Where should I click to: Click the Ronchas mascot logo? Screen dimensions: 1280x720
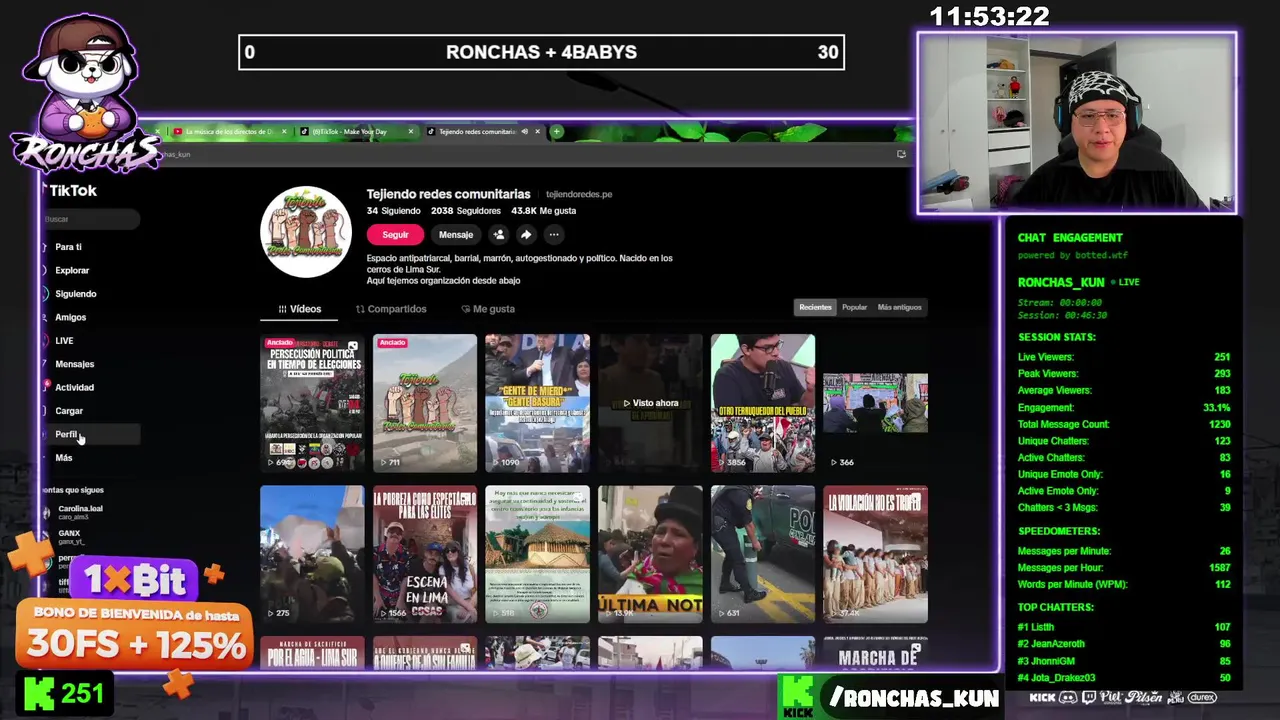pyautogui.click(x=85, y=95)
